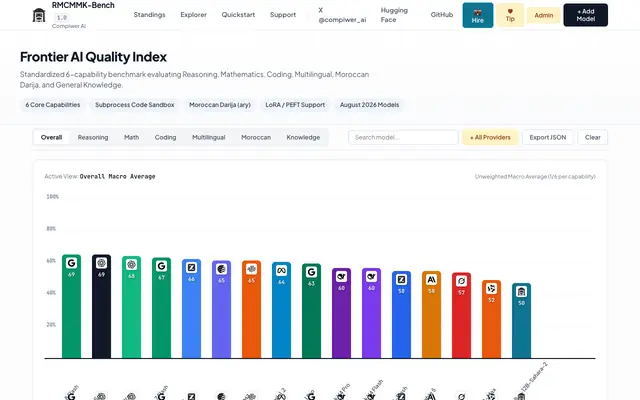Open the Standings page

[149, 15]
